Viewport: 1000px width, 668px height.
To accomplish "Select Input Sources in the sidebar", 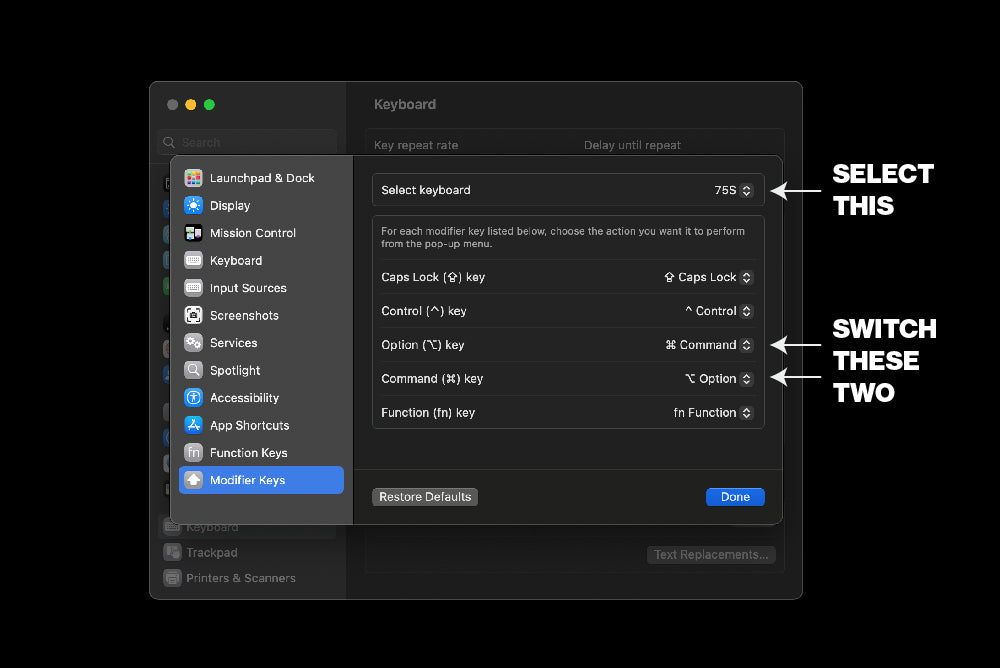I will tap(248, 288).
